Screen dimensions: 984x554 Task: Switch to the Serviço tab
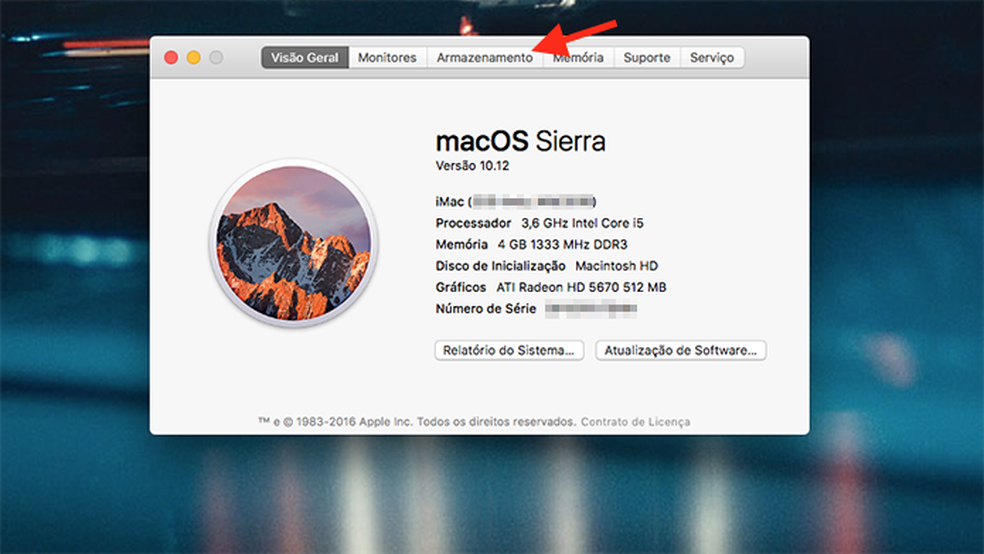click(x=712, y=58)
